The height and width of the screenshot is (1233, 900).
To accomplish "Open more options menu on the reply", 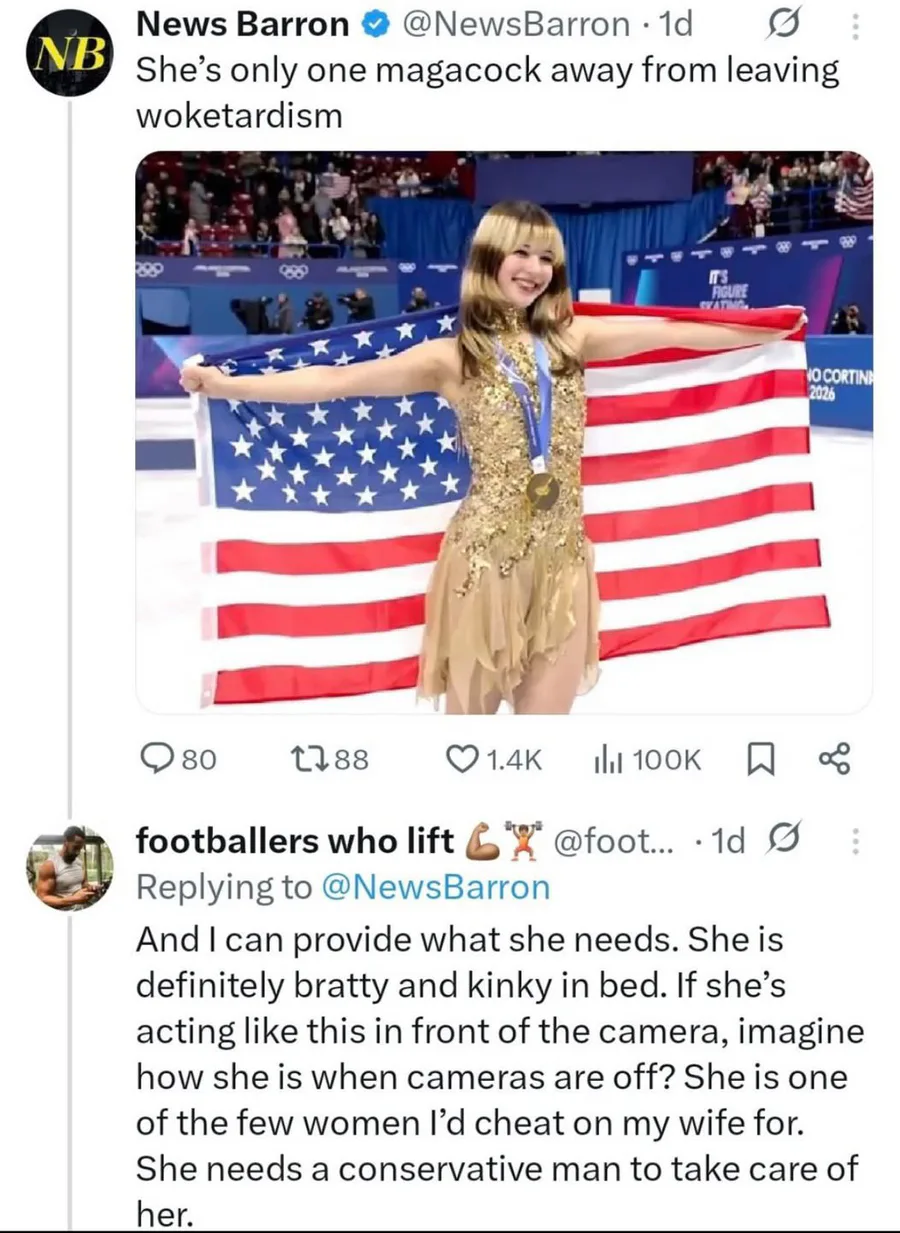I will [x=855, y=842].
